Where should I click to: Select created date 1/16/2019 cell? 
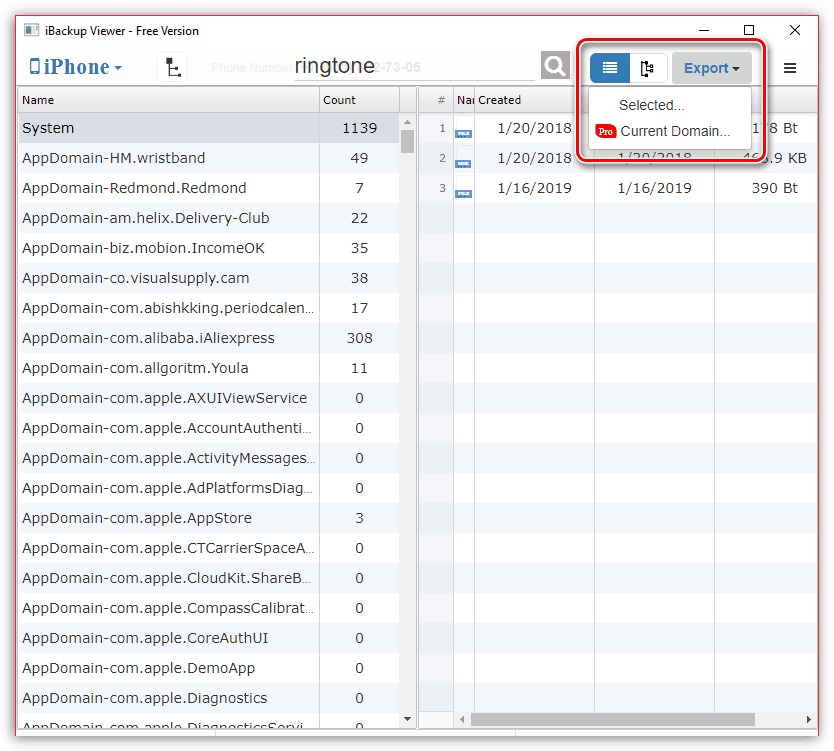(535, 188)
